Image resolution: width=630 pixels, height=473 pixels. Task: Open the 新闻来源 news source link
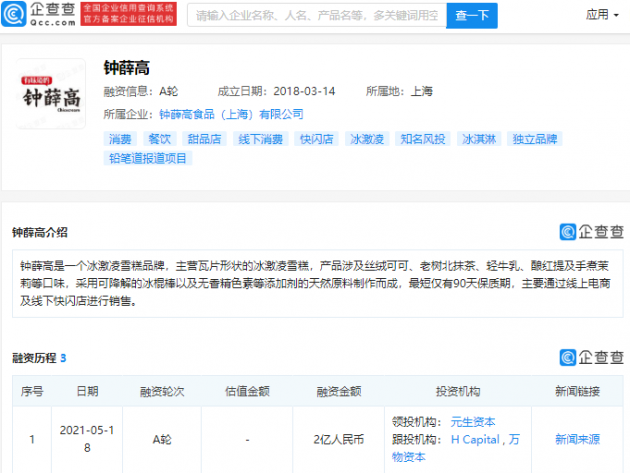pyautogui.click(x=577, y=439)
